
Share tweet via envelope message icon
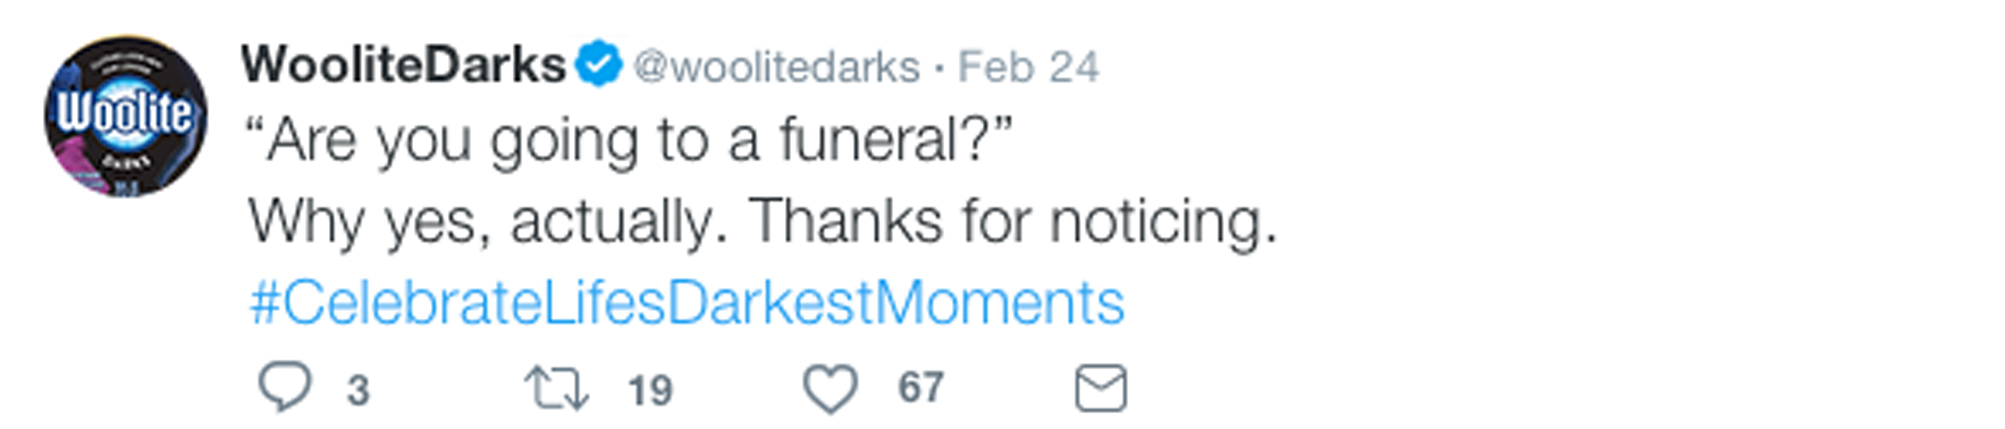[1101, 389]
